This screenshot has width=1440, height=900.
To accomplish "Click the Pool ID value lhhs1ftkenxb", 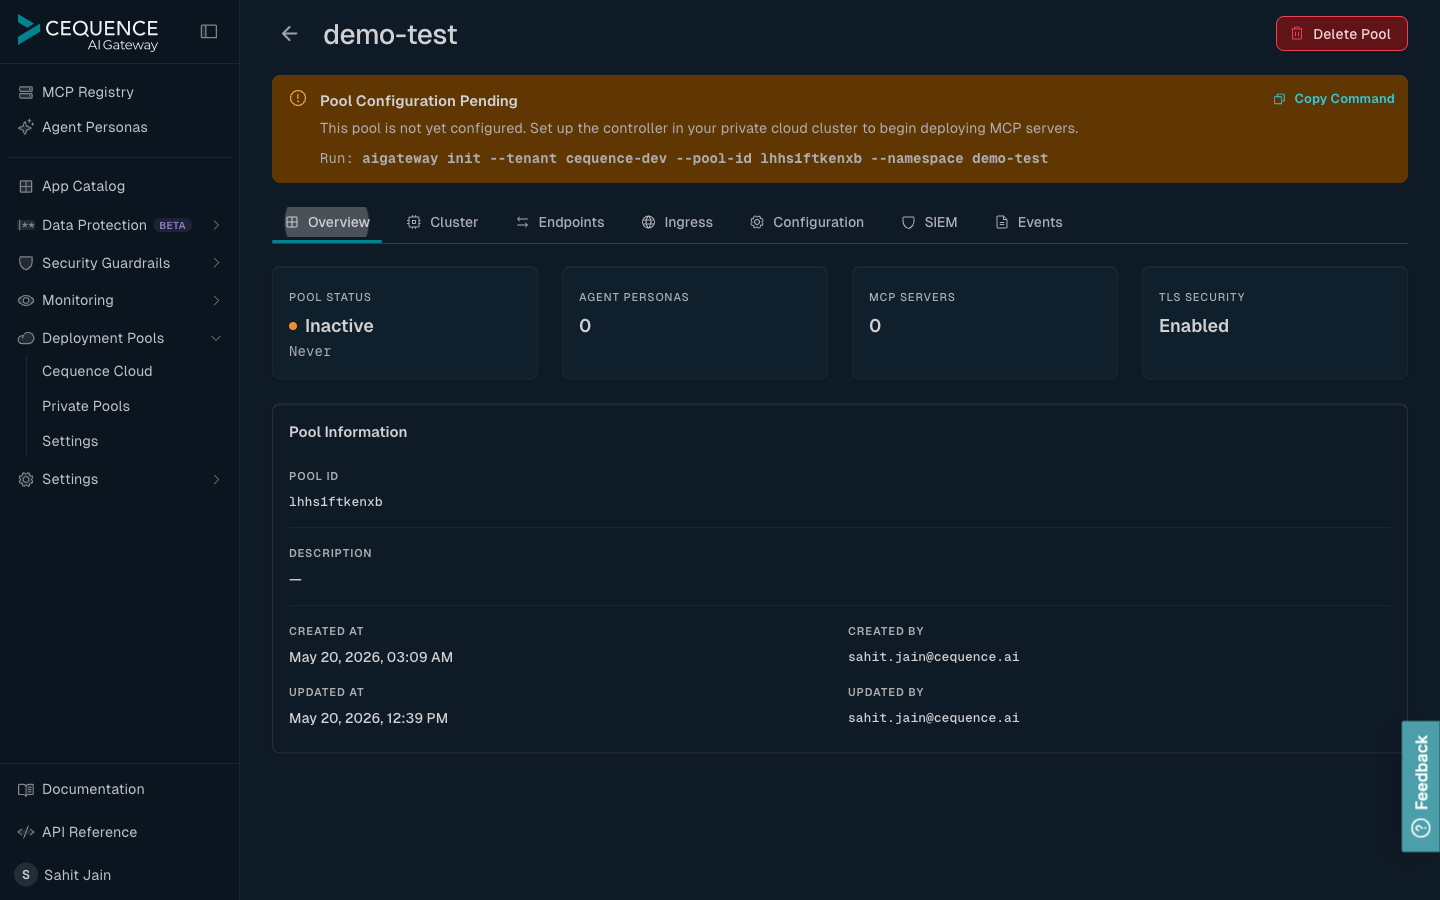I will [x=336, y=502].
